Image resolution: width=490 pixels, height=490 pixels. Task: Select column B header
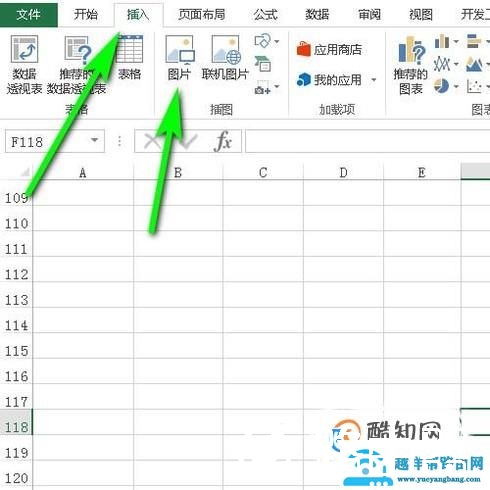click(178, 172)
